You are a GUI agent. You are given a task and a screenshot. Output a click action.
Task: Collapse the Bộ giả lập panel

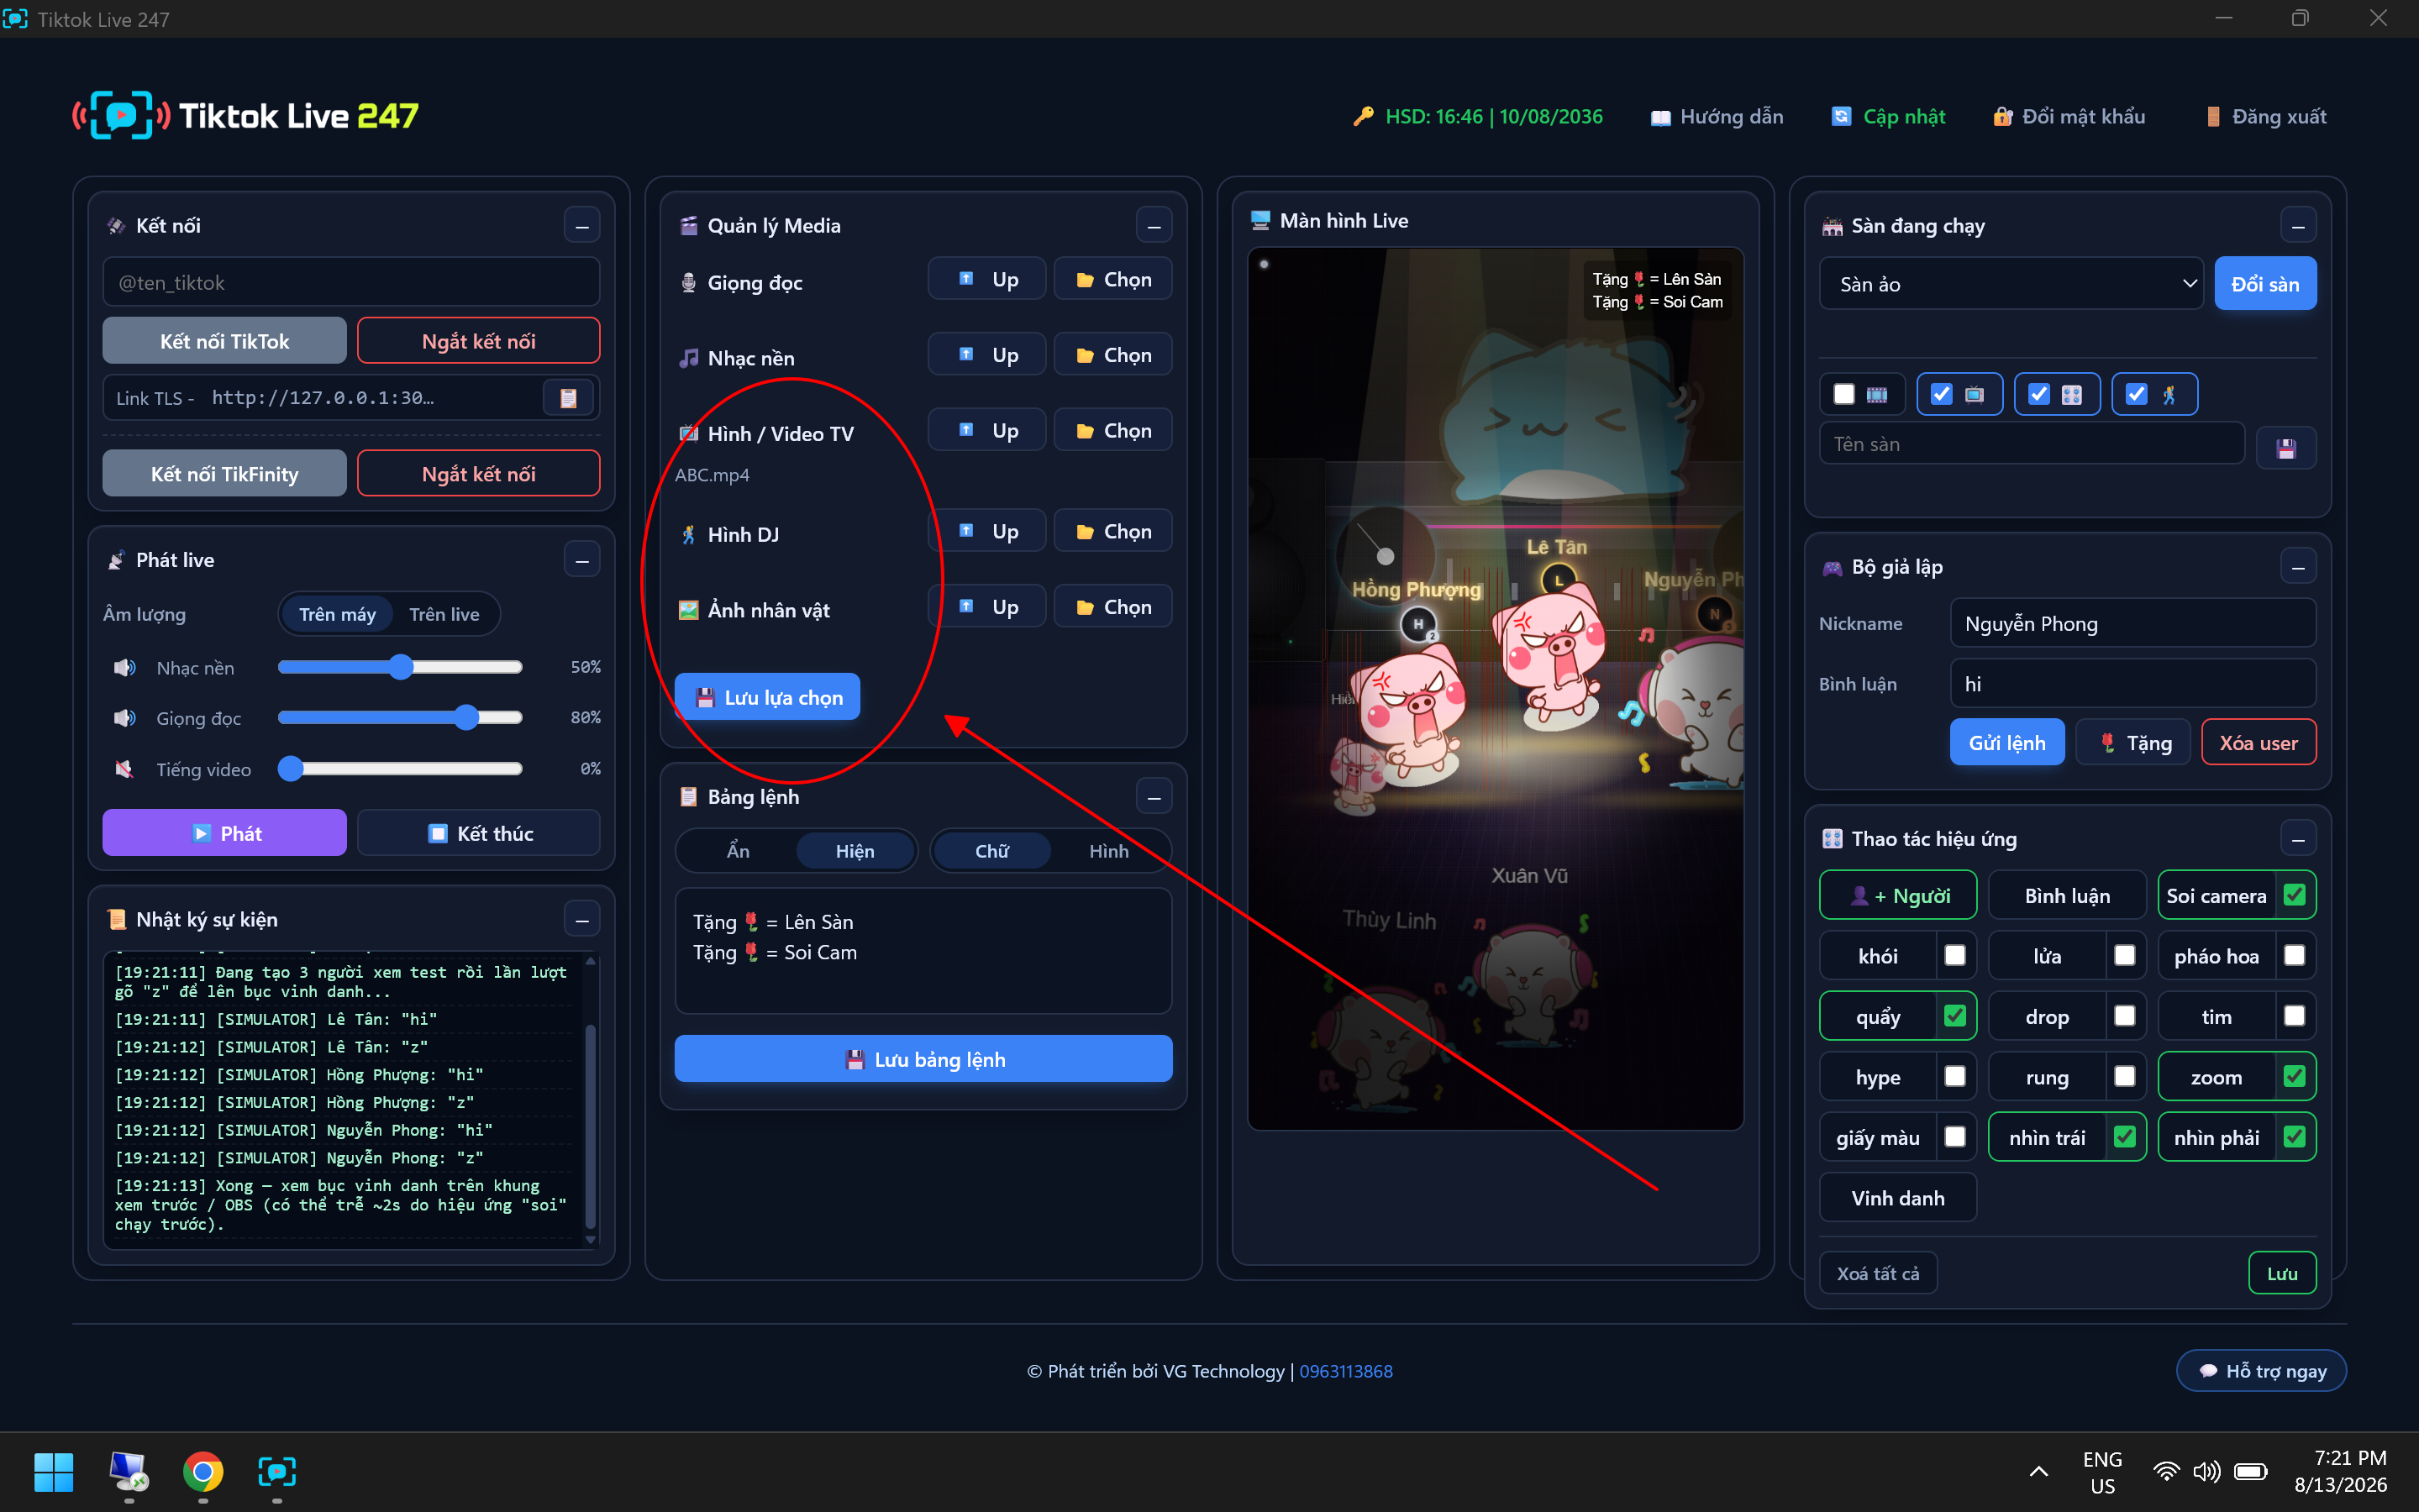[x=2298, y=567]
